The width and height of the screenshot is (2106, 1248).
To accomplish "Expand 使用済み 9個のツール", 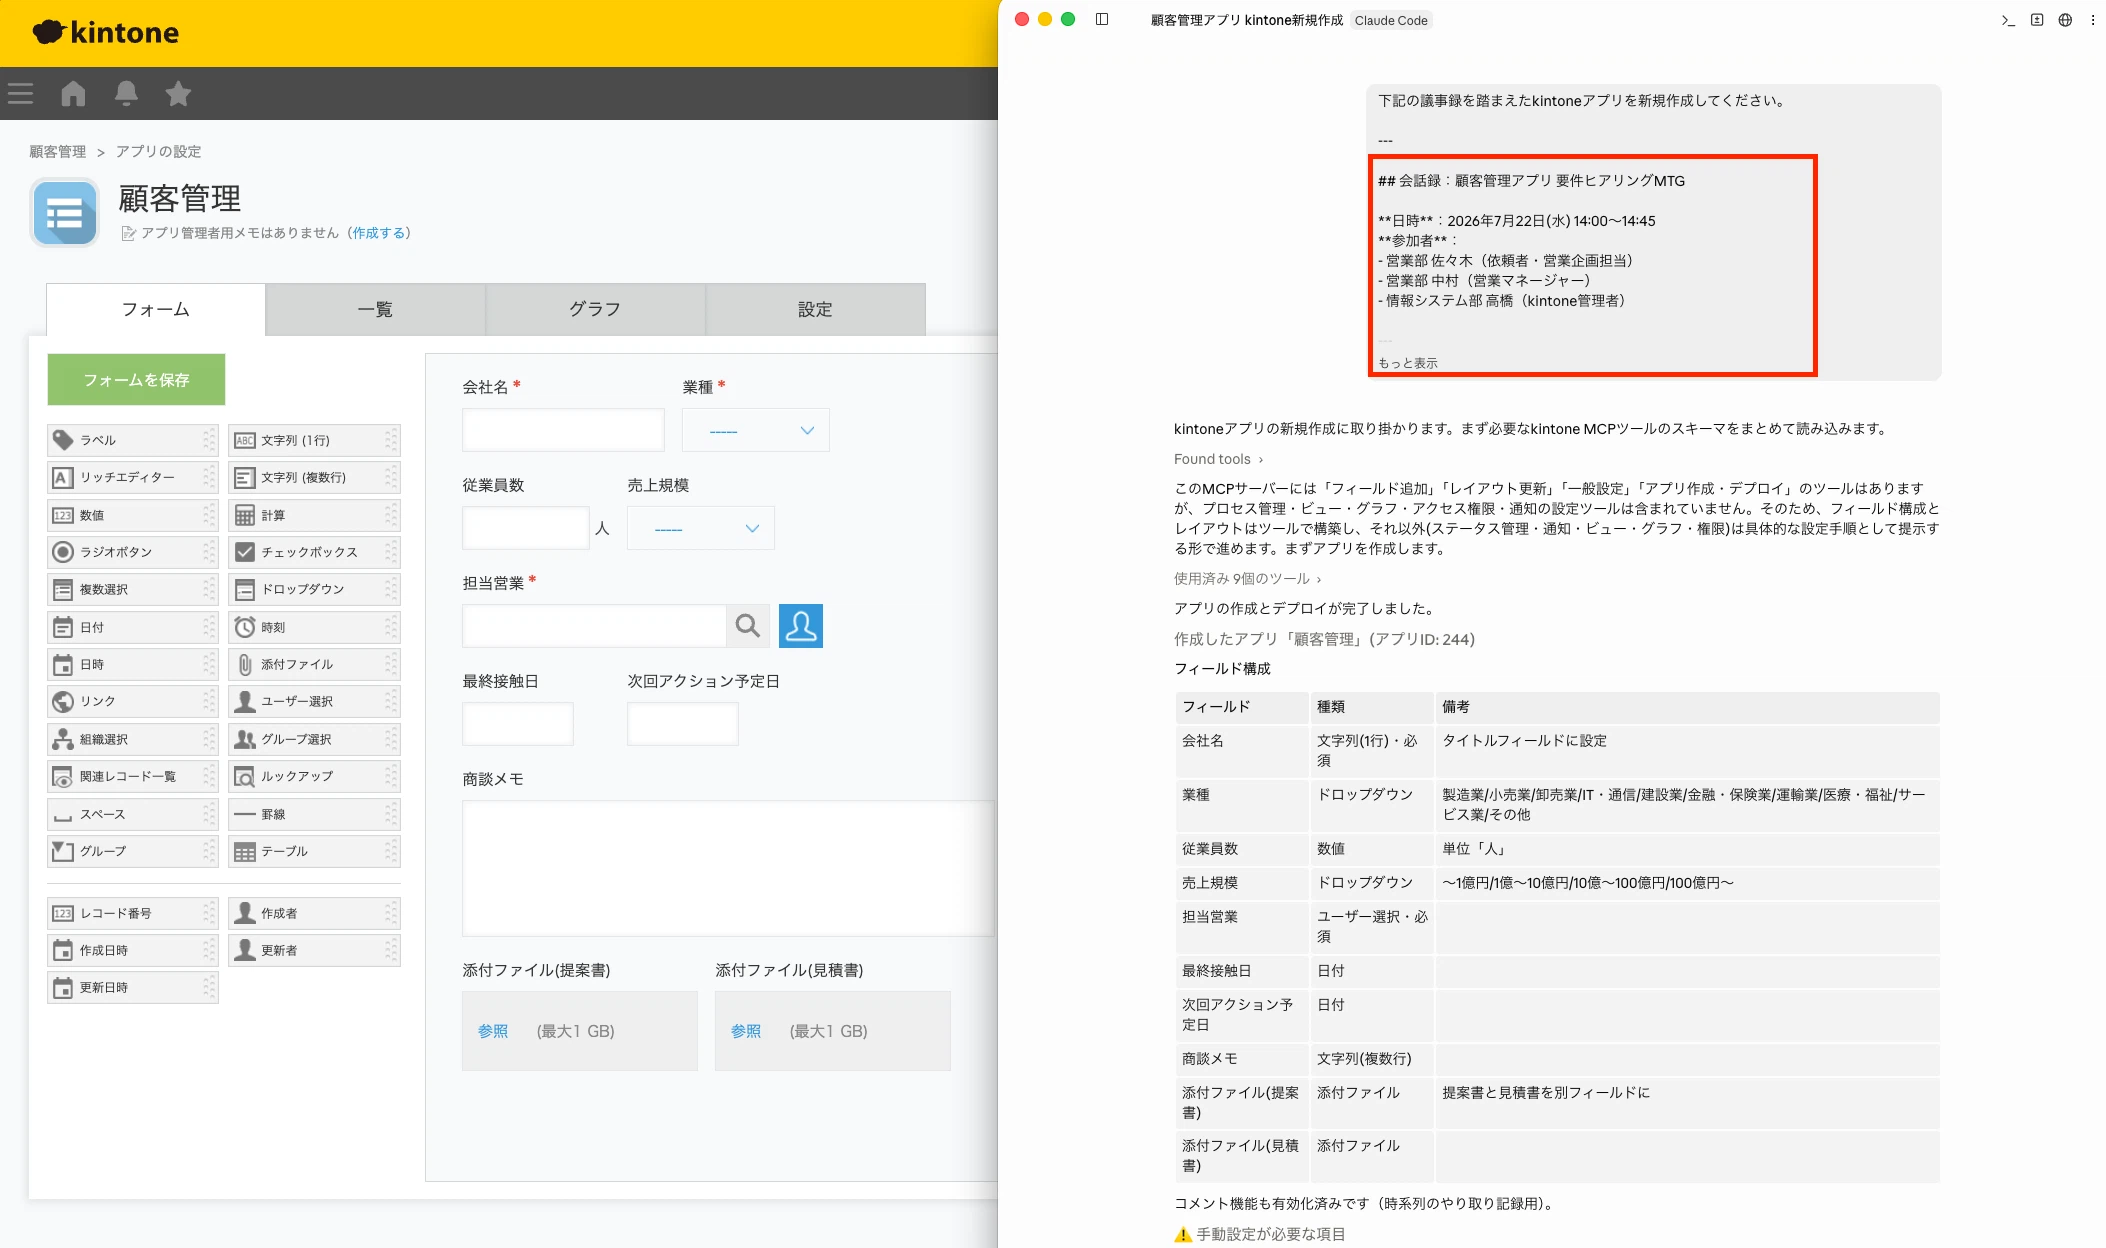I will [x=1247, y=579].
